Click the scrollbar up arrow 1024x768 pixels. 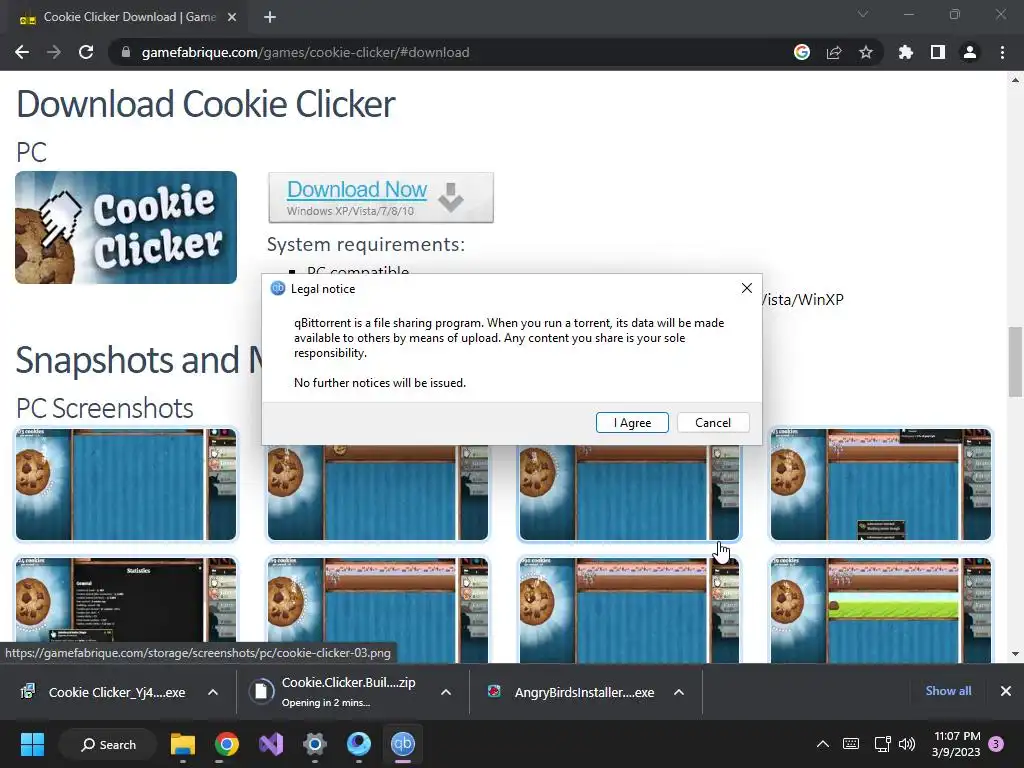pyautogui.click(x=1015, y=80)
